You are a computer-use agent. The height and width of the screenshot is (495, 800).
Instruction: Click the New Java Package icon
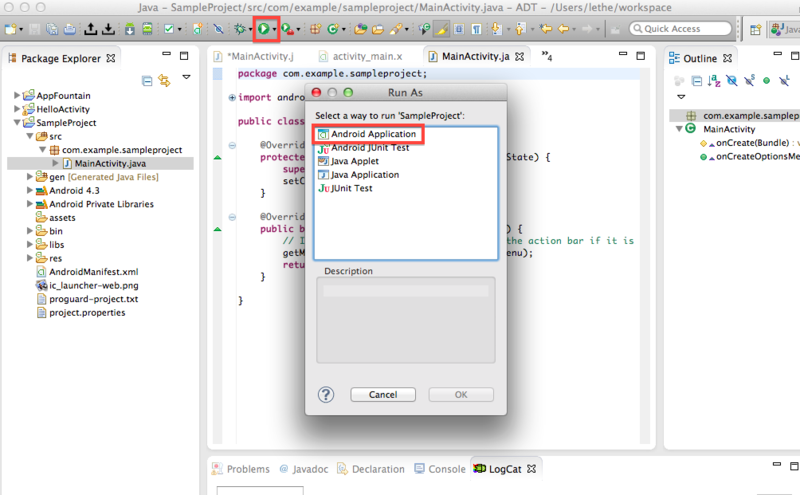[316, 29]
